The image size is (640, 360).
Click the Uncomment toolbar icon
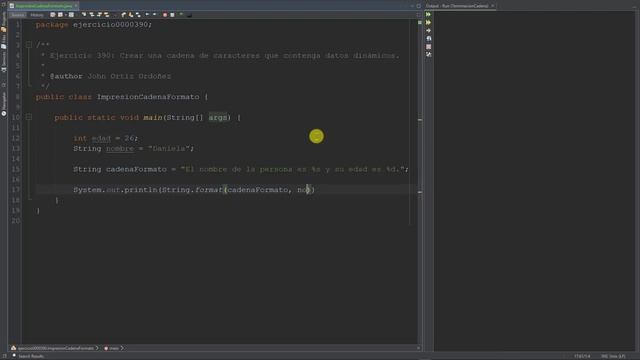click(x=189, y=15)
